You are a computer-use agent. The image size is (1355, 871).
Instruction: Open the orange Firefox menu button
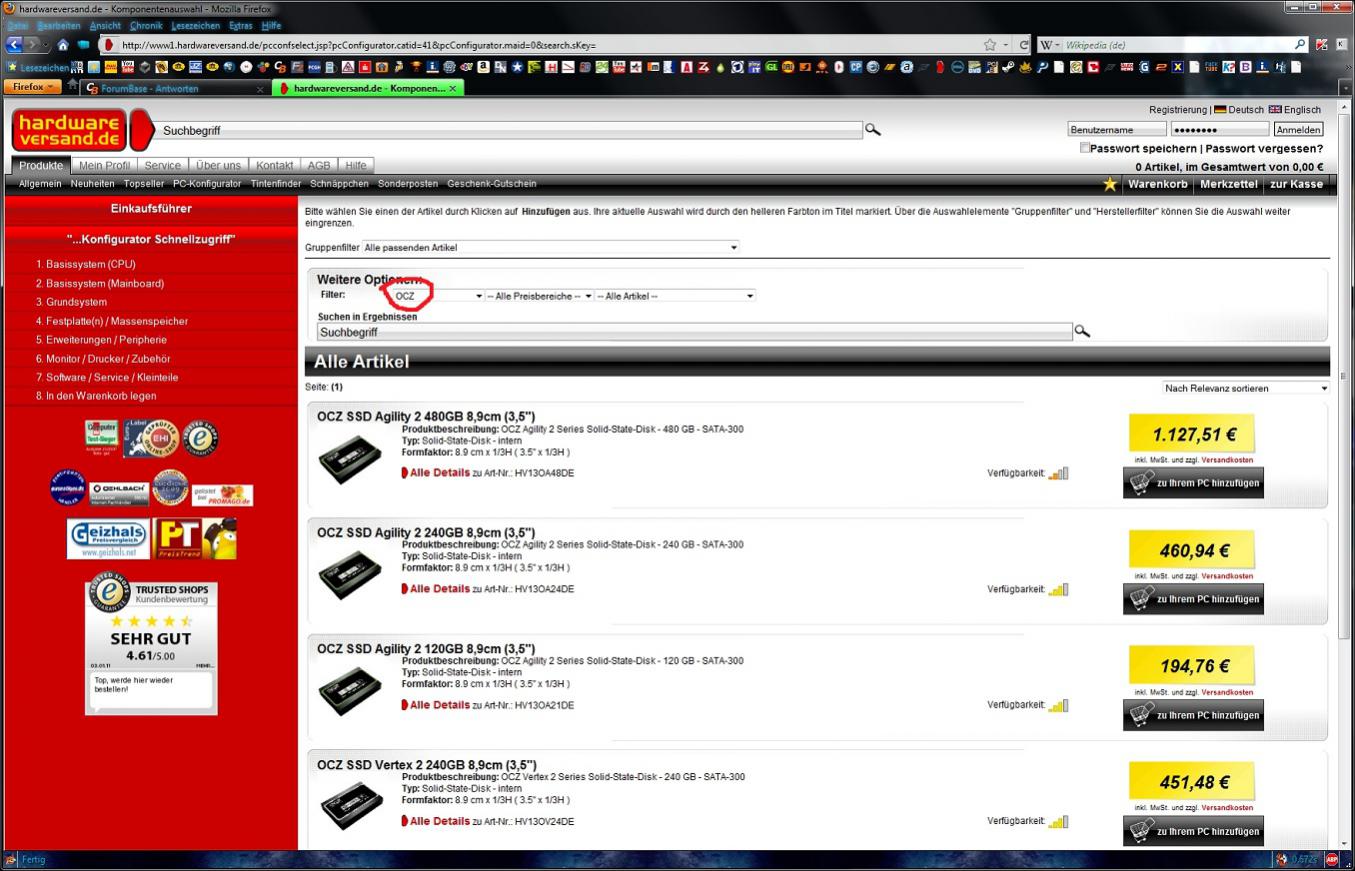tap(34, 87)
